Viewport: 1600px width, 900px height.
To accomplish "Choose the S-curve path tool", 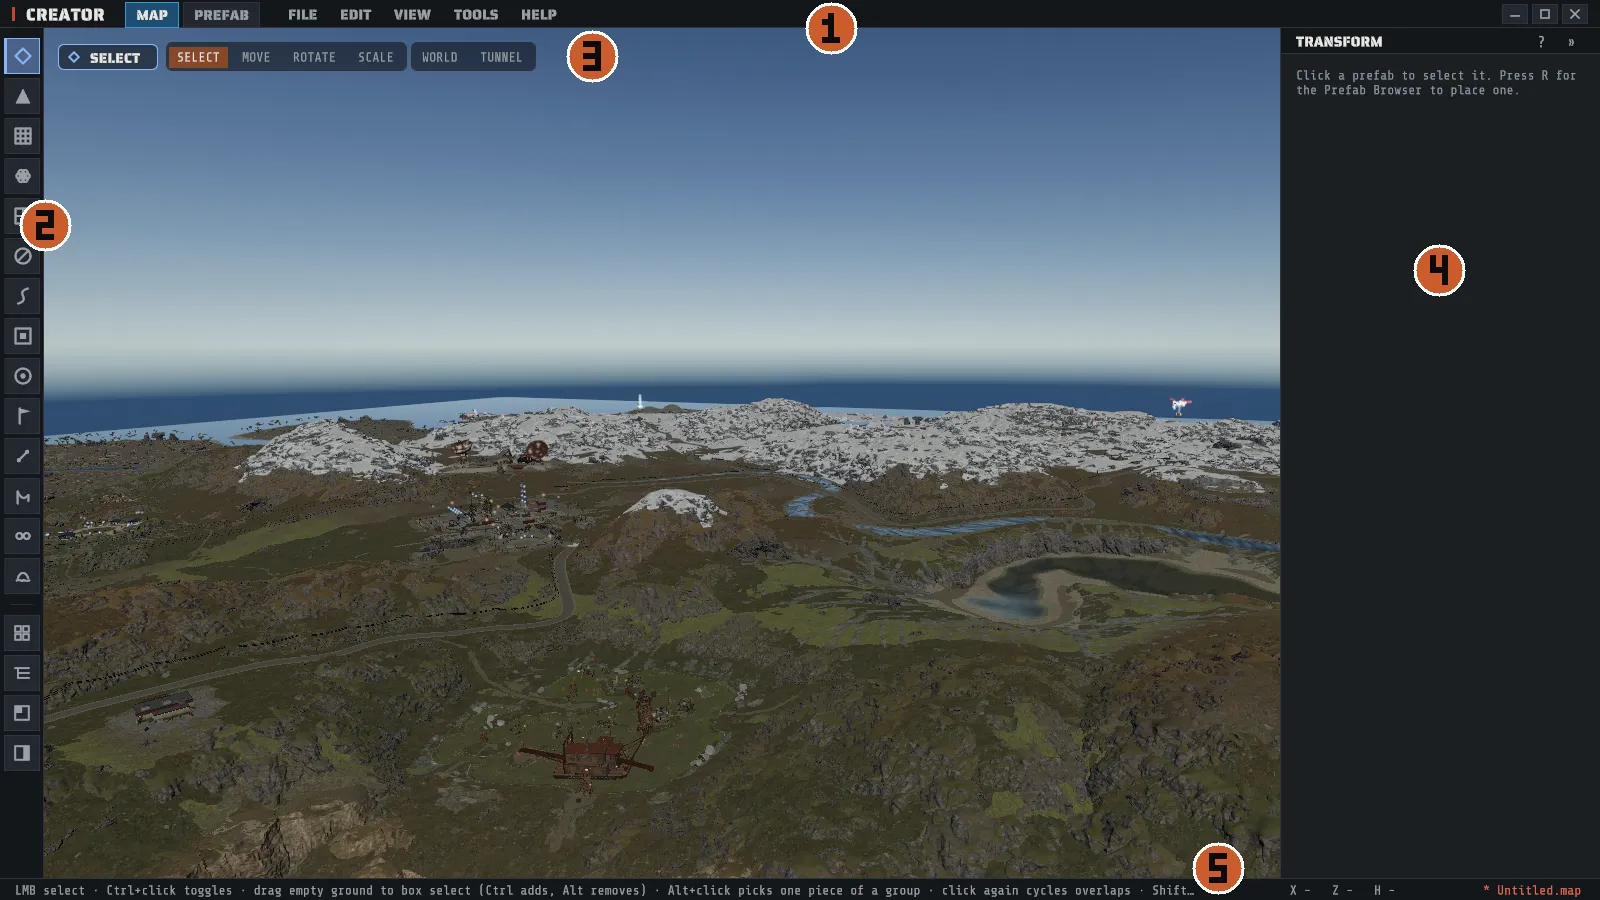I will click(22, 296).
